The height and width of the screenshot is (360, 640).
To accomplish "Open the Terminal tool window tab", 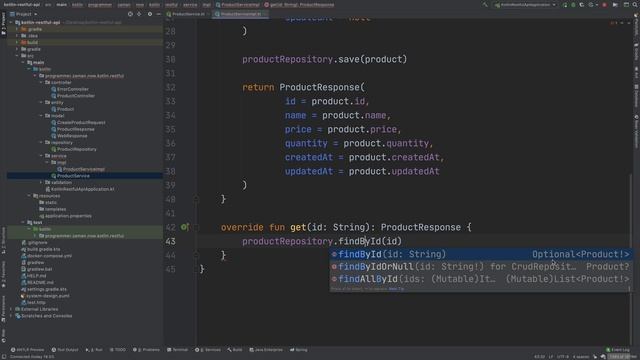I will (178, 350).
